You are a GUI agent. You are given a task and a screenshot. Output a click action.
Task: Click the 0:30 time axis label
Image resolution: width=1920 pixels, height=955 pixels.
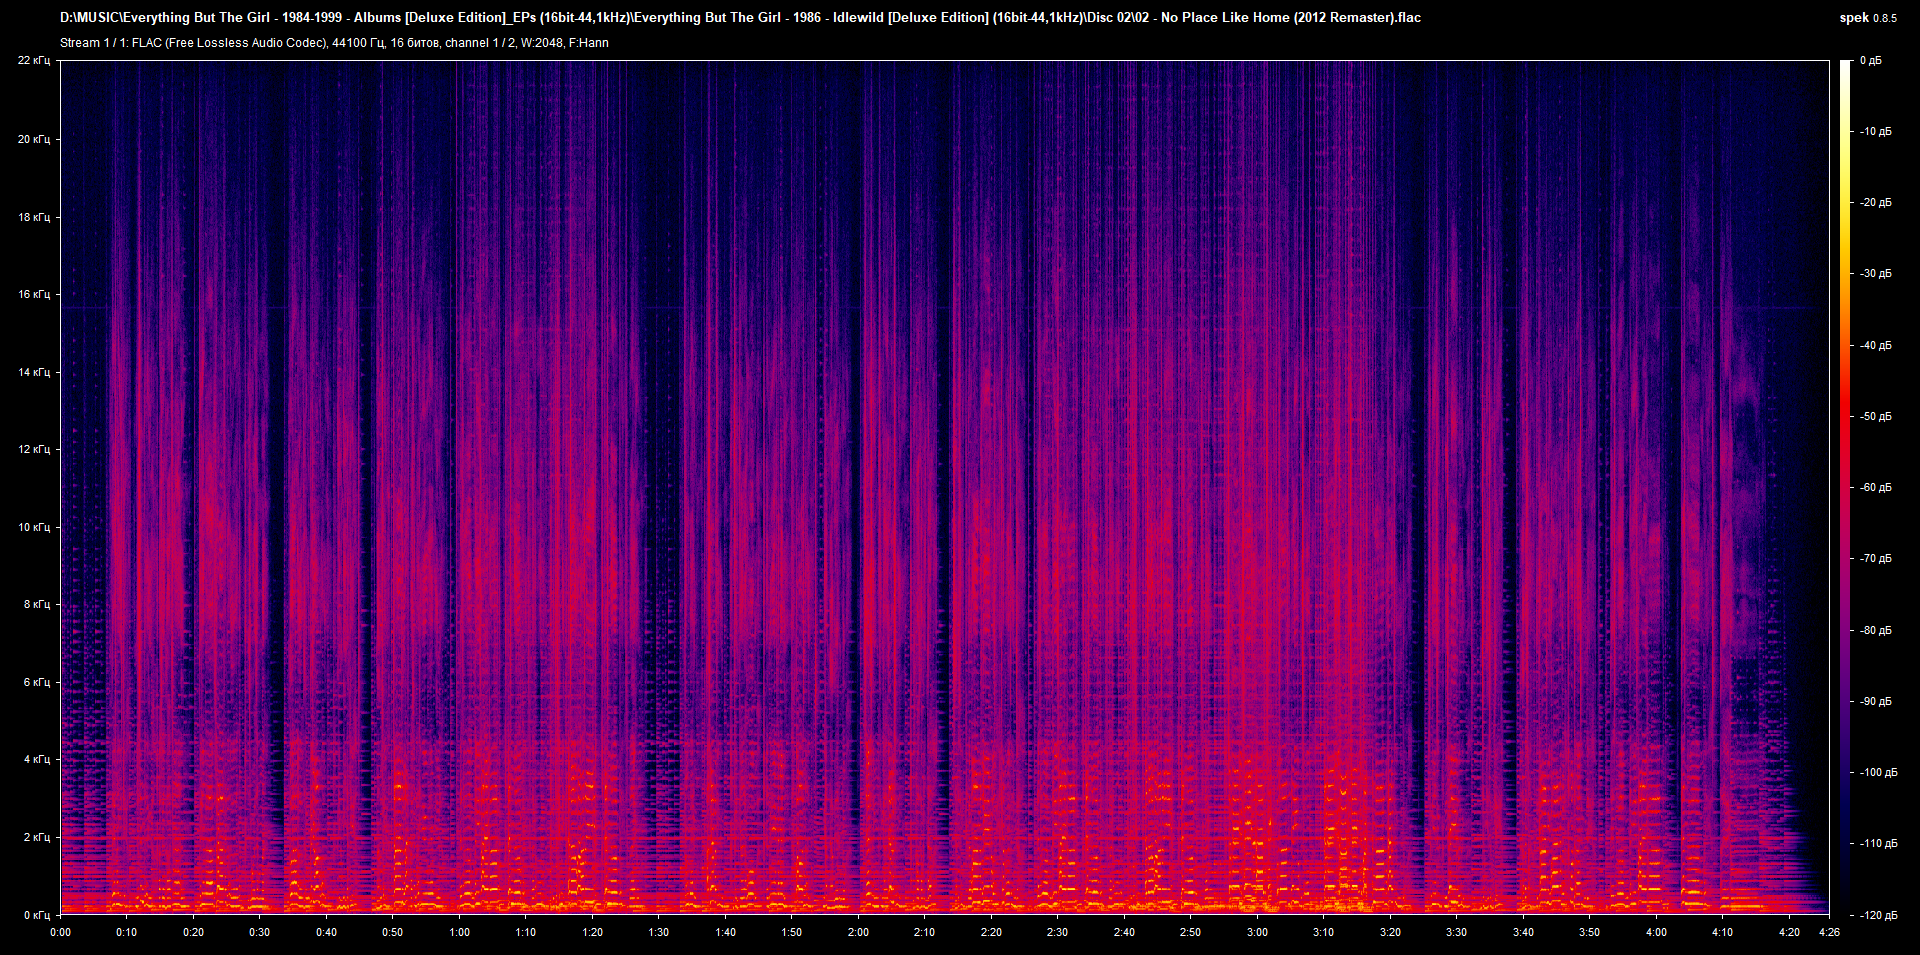click(260, 932)
